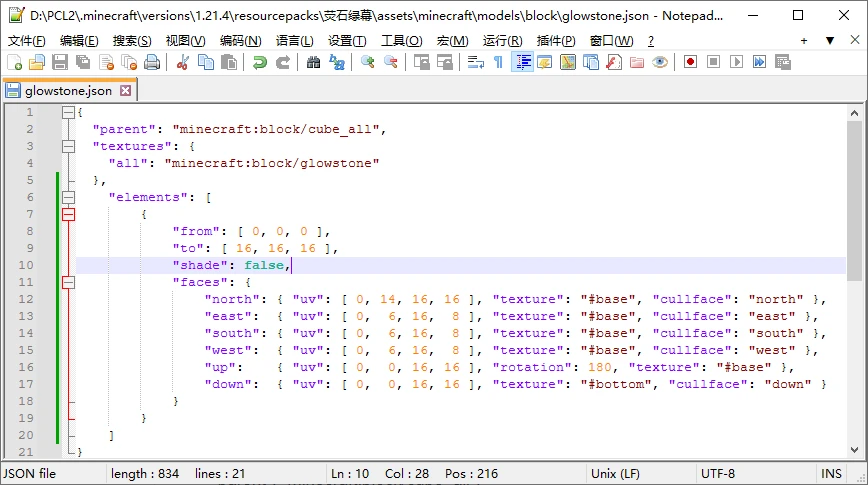Open Find with the binoculars icon
The width and height of the screenshot is (868, 485).
coord(313,62)
